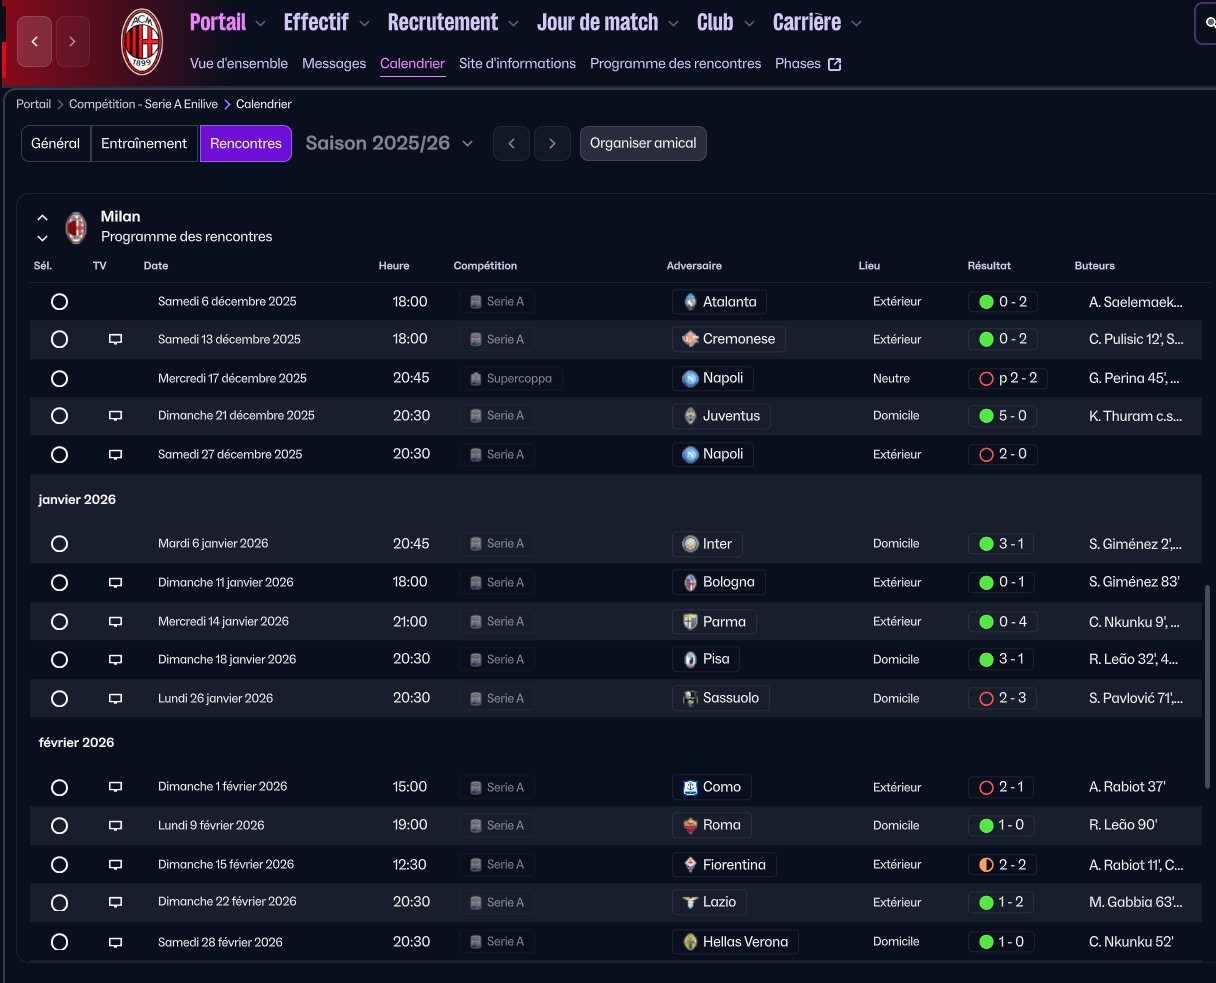This screenshot has width=1216, height=983.
Task: Open the Vue d'ensemble tab
Action: click(239, 64)
